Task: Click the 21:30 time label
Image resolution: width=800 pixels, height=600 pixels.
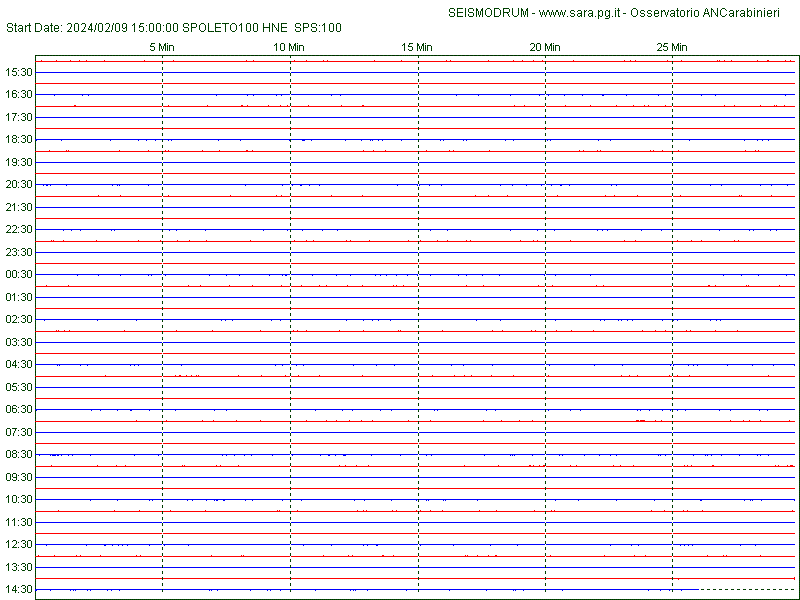Action: click(19, 207)
